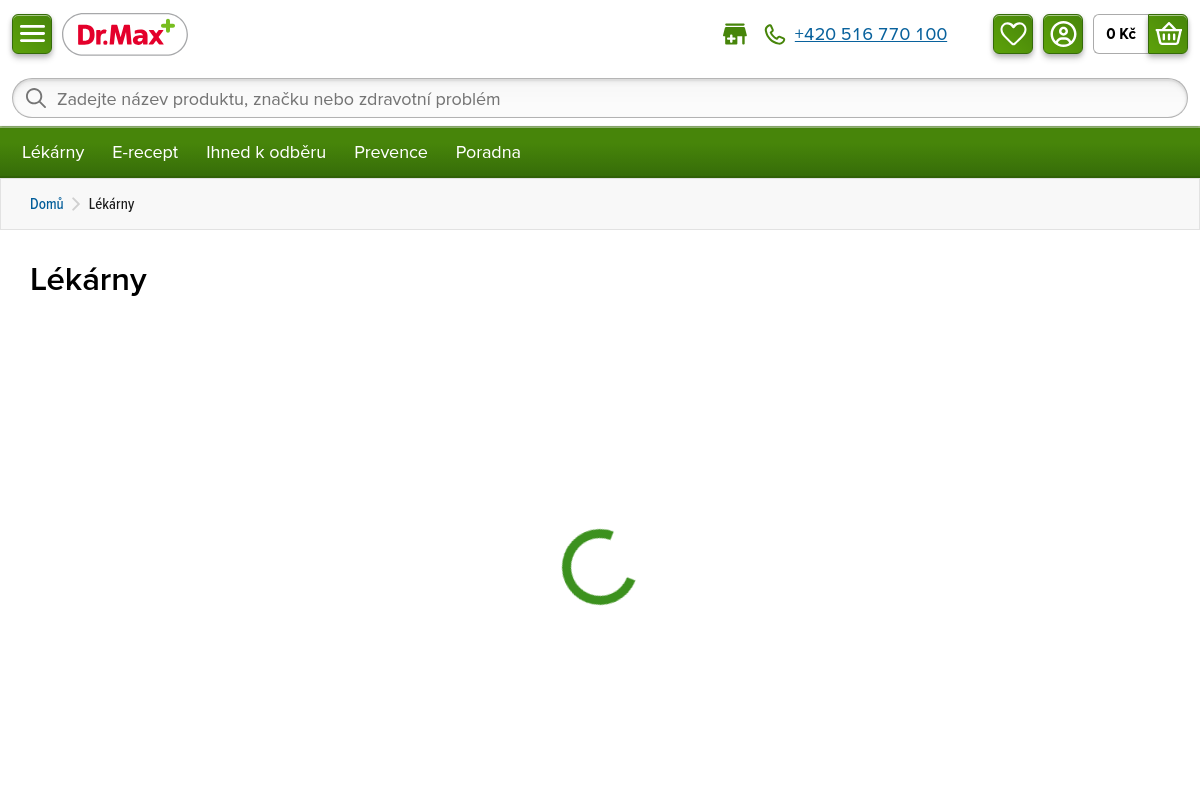Click the Dr.Max logo
The width and height of the screenshot is (1200, 800).
pyautogui.click(x=125, y=34)
